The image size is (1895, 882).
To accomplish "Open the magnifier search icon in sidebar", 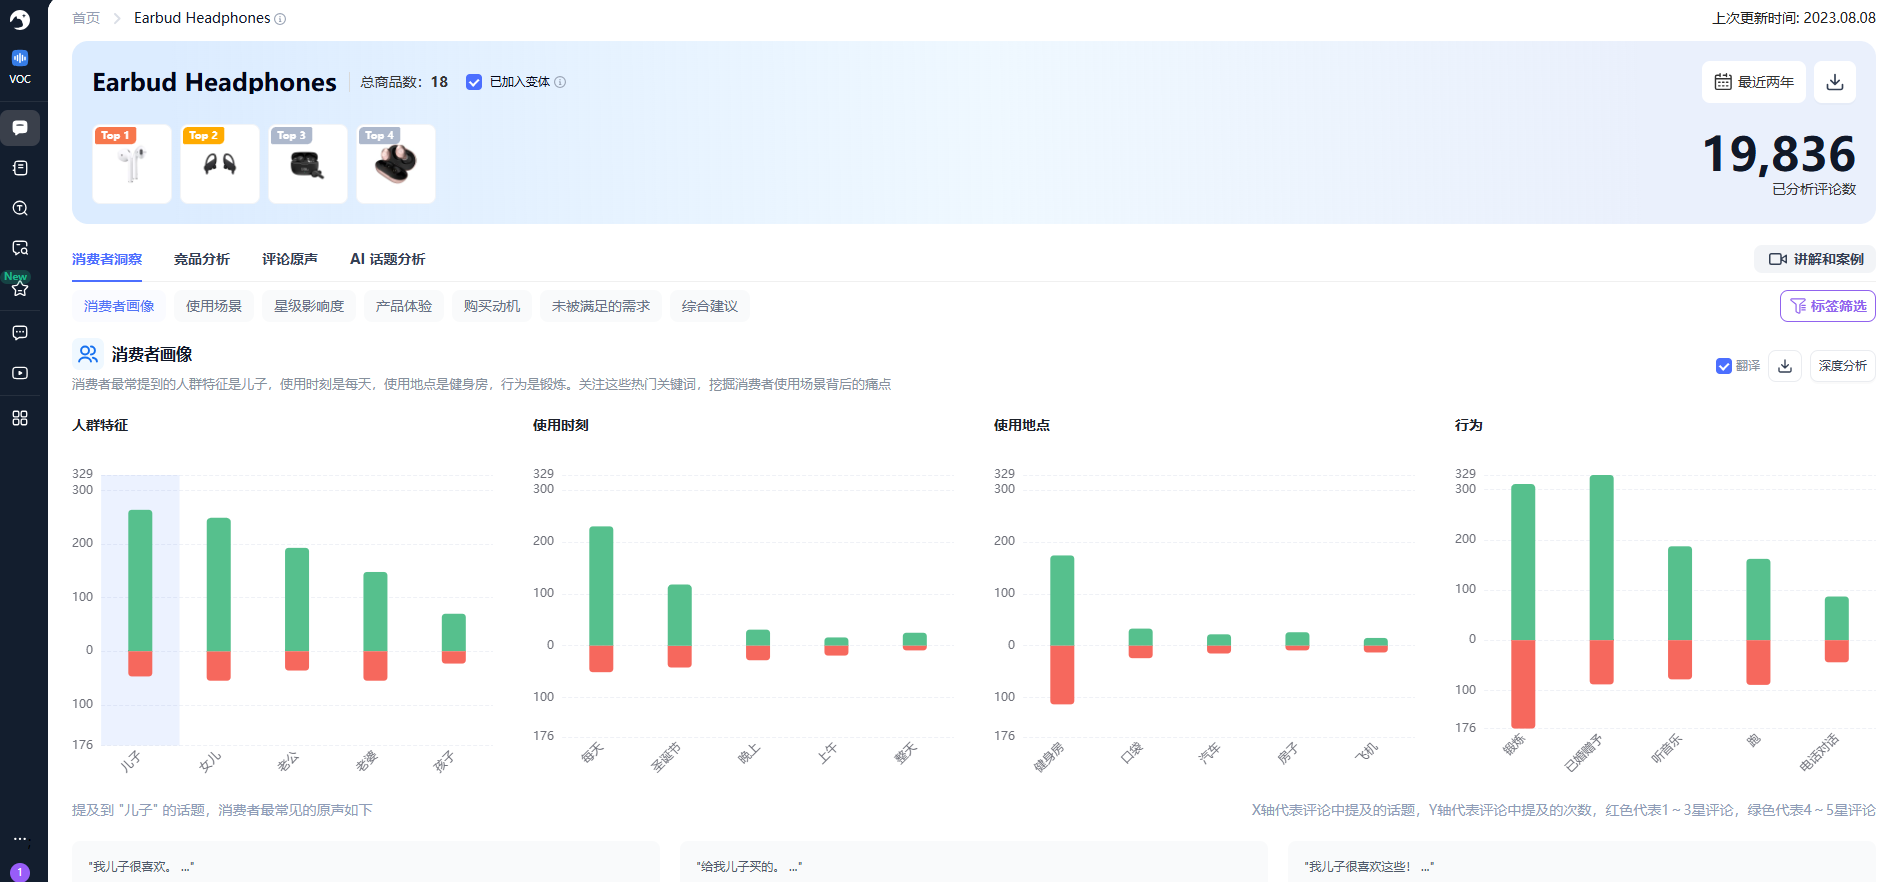I will (x=20, y=208).
